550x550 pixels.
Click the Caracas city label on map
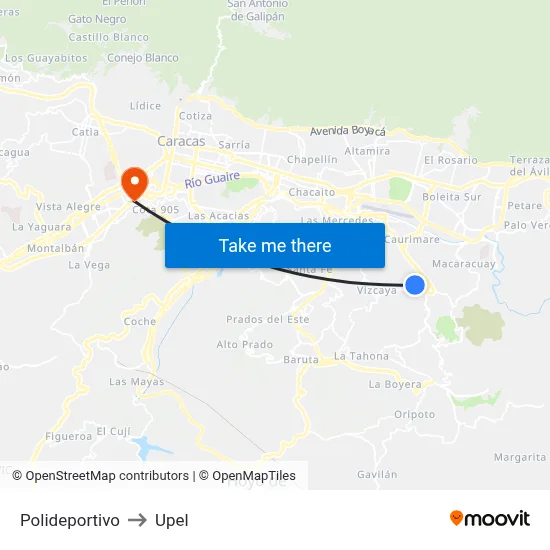coord(181,141)
